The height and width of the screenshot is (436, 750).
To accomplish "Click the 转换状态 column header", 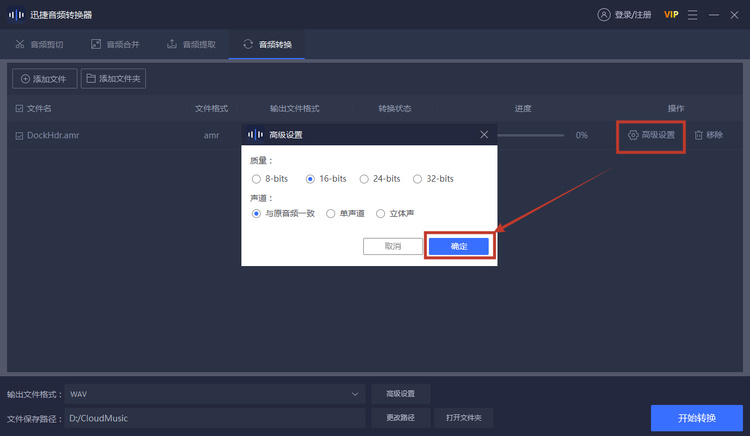I will [395, 109].
